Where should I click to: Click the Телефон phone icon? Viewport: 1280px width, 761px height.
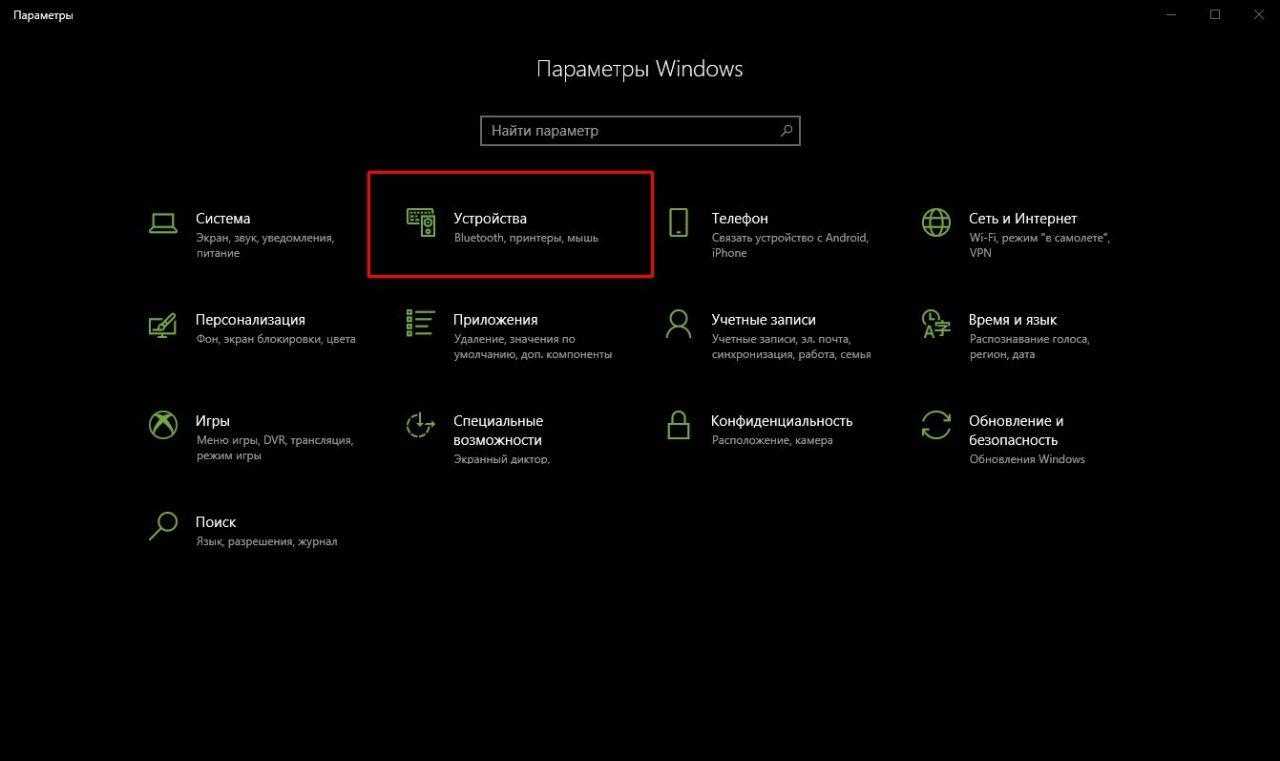coord(678,222)
